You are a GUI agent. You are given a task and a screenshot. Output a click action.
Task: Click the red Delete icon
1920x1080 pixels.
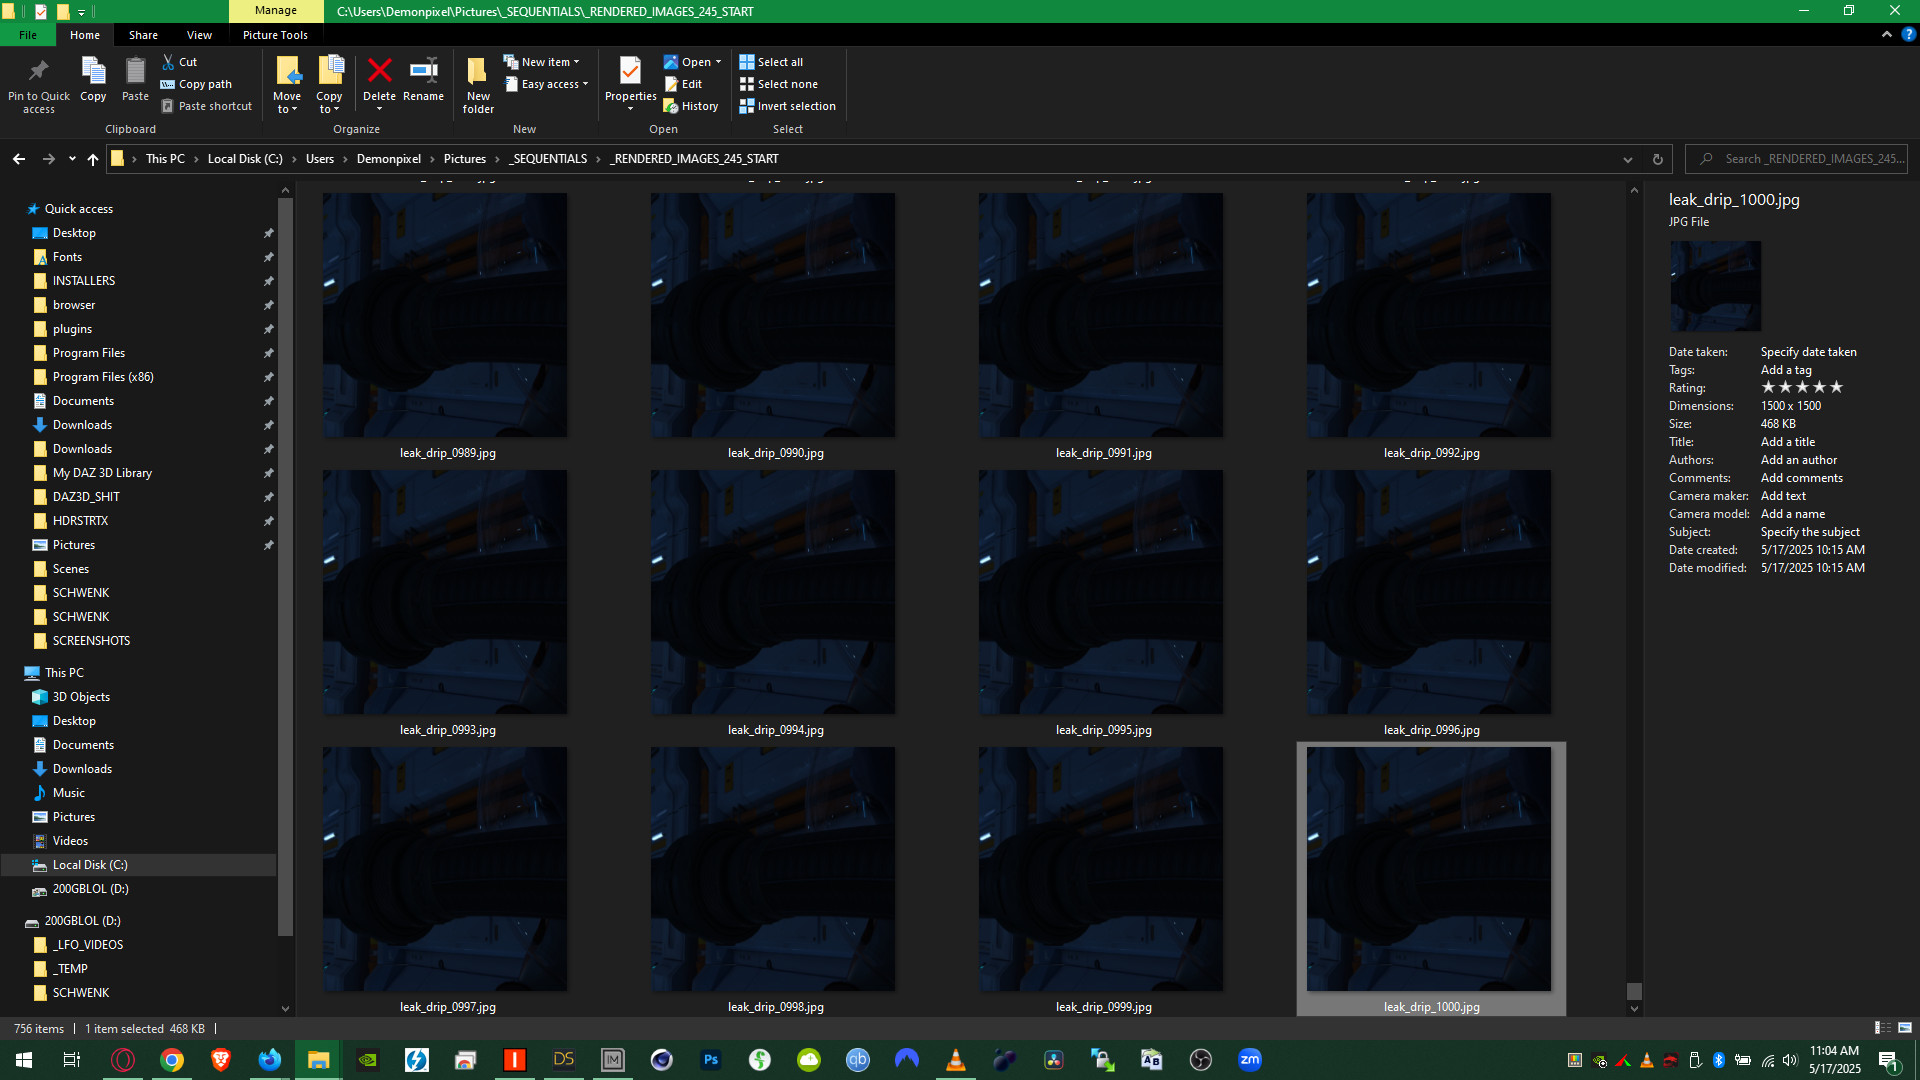click(x=379, y=71)
